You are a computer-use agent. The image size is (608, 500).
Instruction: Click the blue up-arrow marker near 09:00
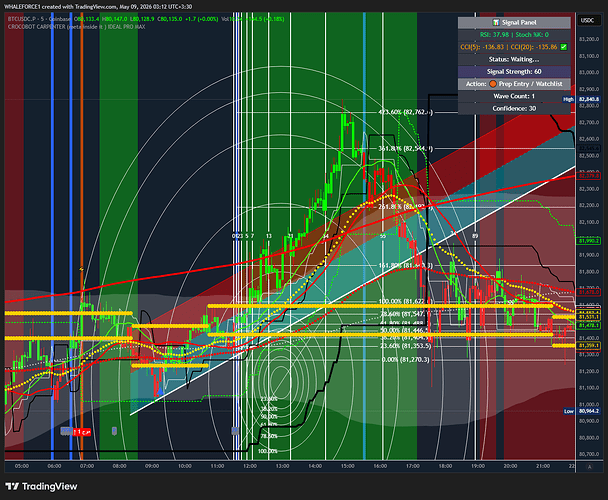tap(160, 392)
